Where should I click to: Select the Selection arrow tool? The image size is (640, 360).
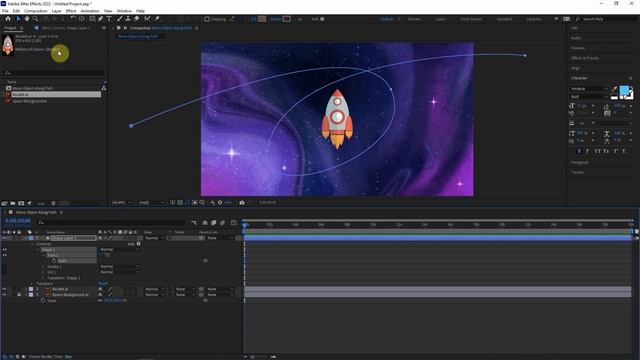coord(18,19)
